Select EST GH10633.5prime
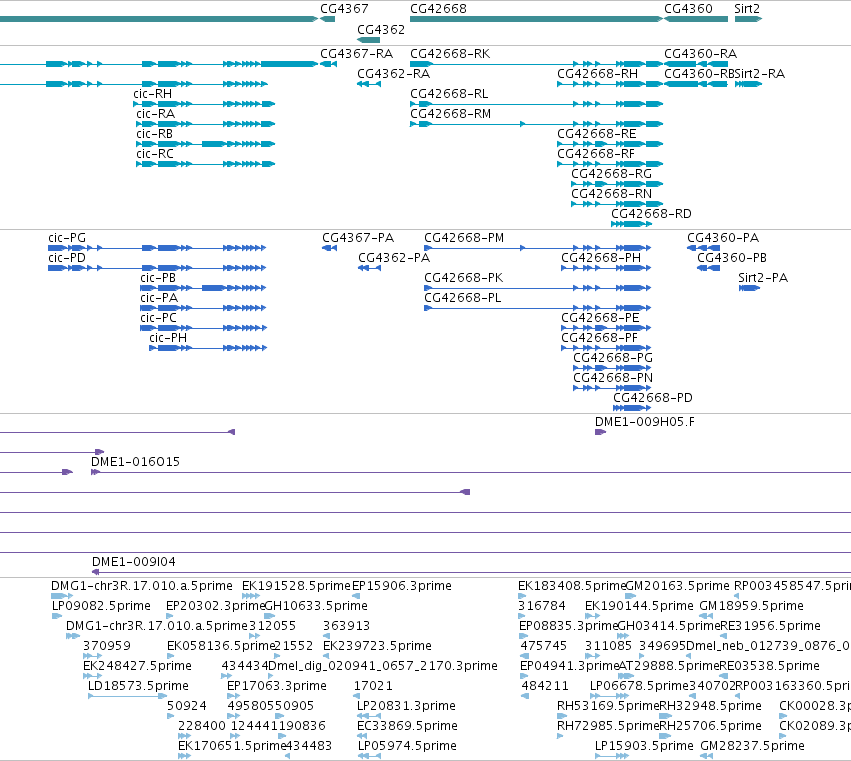The height and width of the screenshot is (761, 851). [x=316, y=606]
